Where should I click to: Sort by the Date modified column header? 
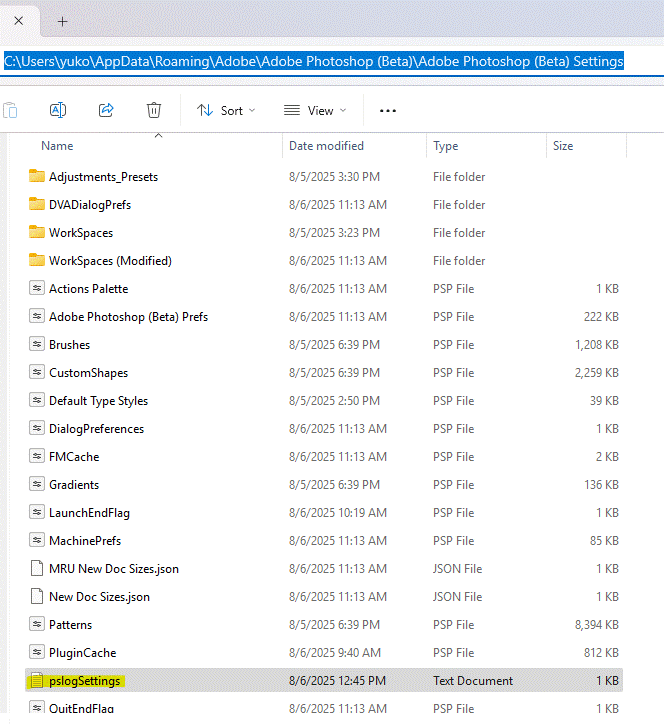(x=326, y=146)
